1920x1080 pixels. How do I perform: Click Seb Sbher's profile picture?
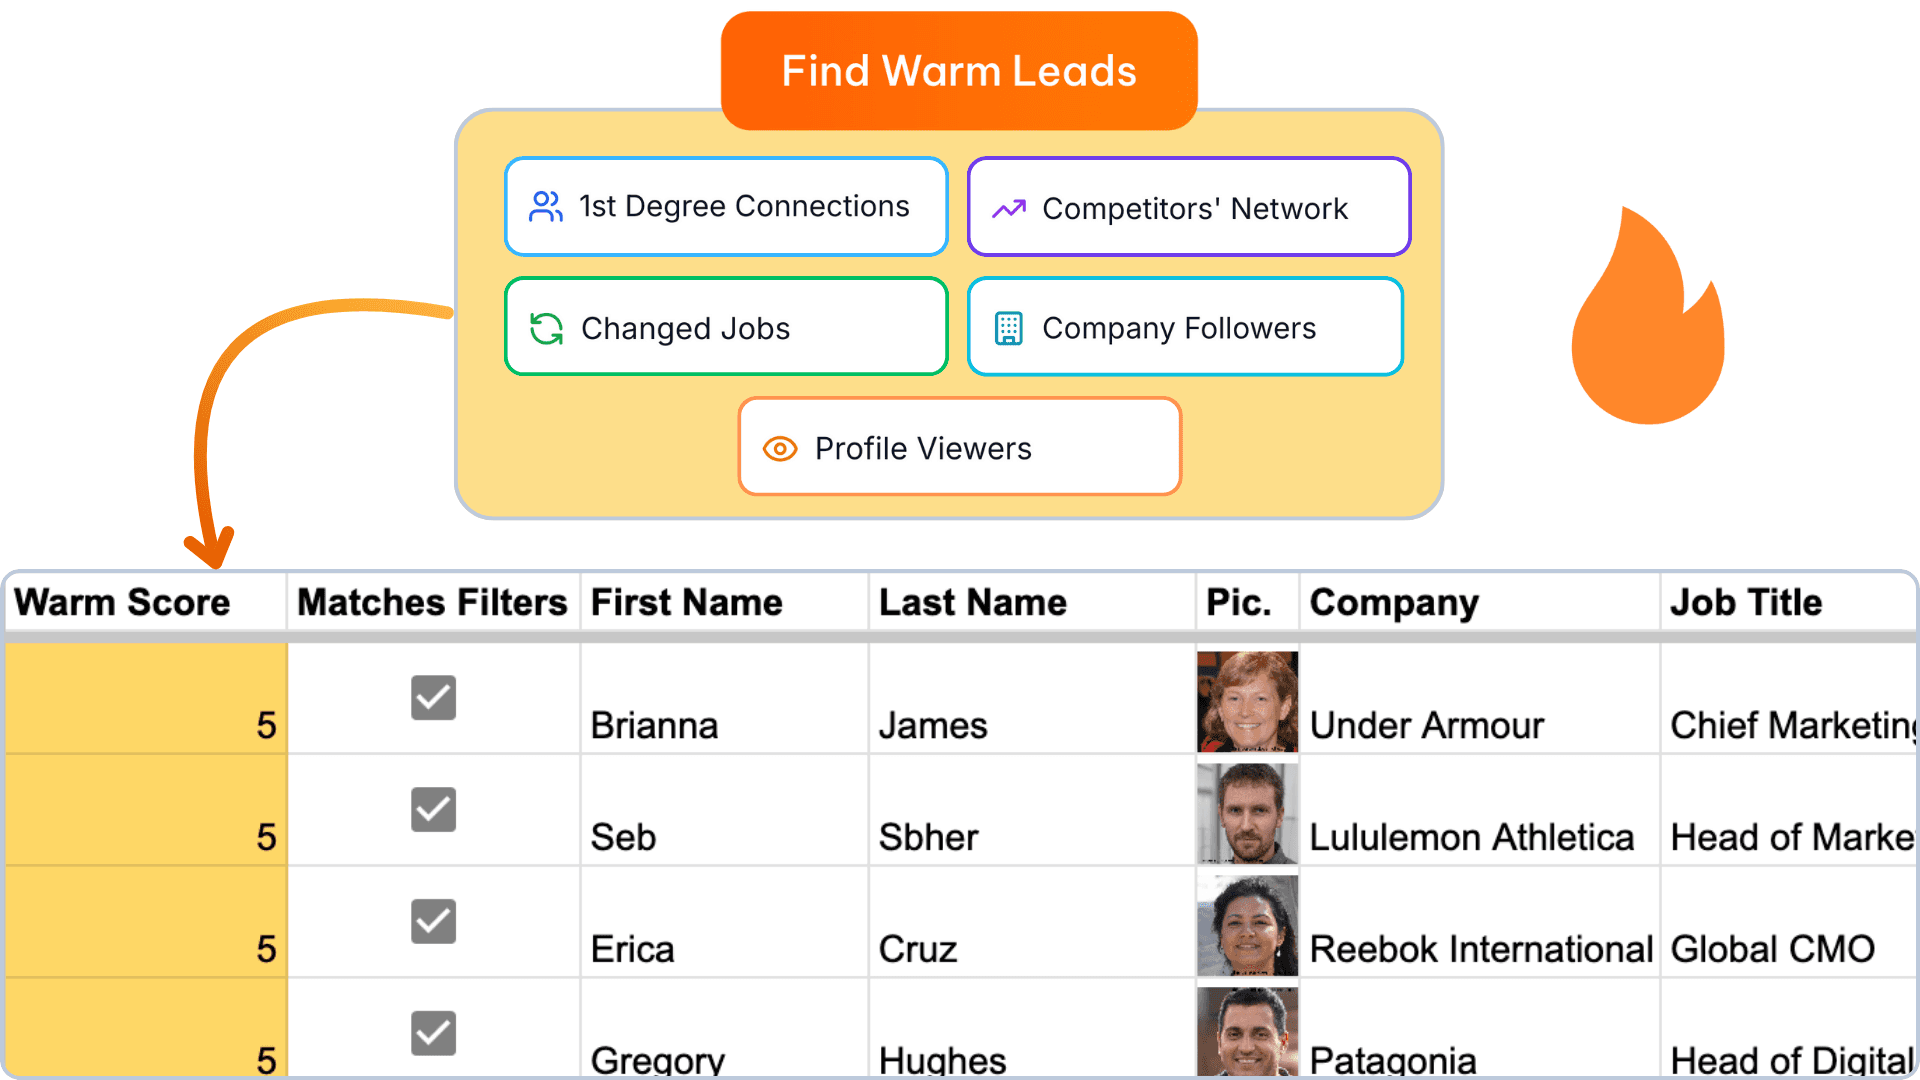(1247, 811)
